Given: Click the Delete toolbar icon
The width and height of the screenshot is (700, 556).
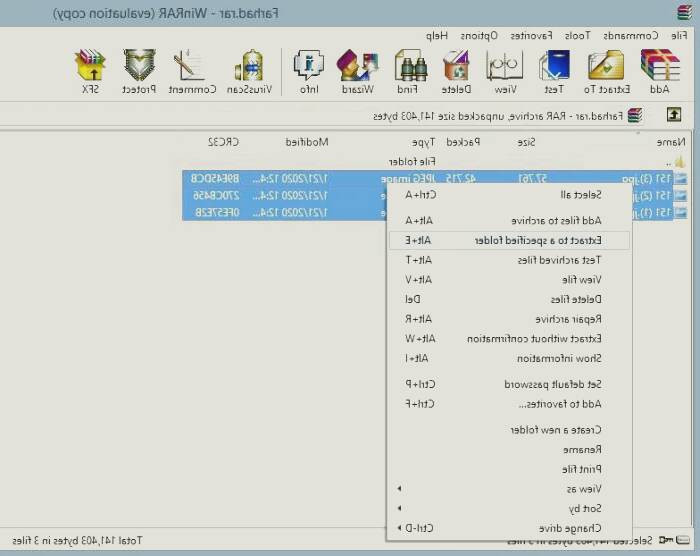Looking at the screenshot, I should pos(456,70).
